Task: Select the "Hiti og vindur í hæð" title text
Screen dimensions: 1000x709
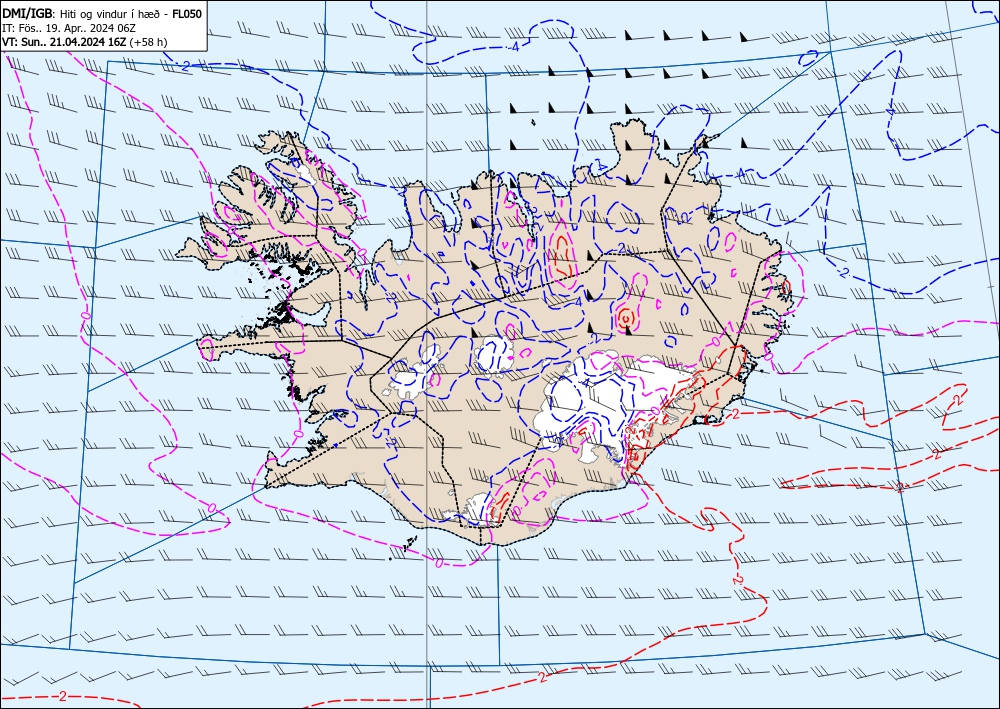Action: [x=110, y=14]
